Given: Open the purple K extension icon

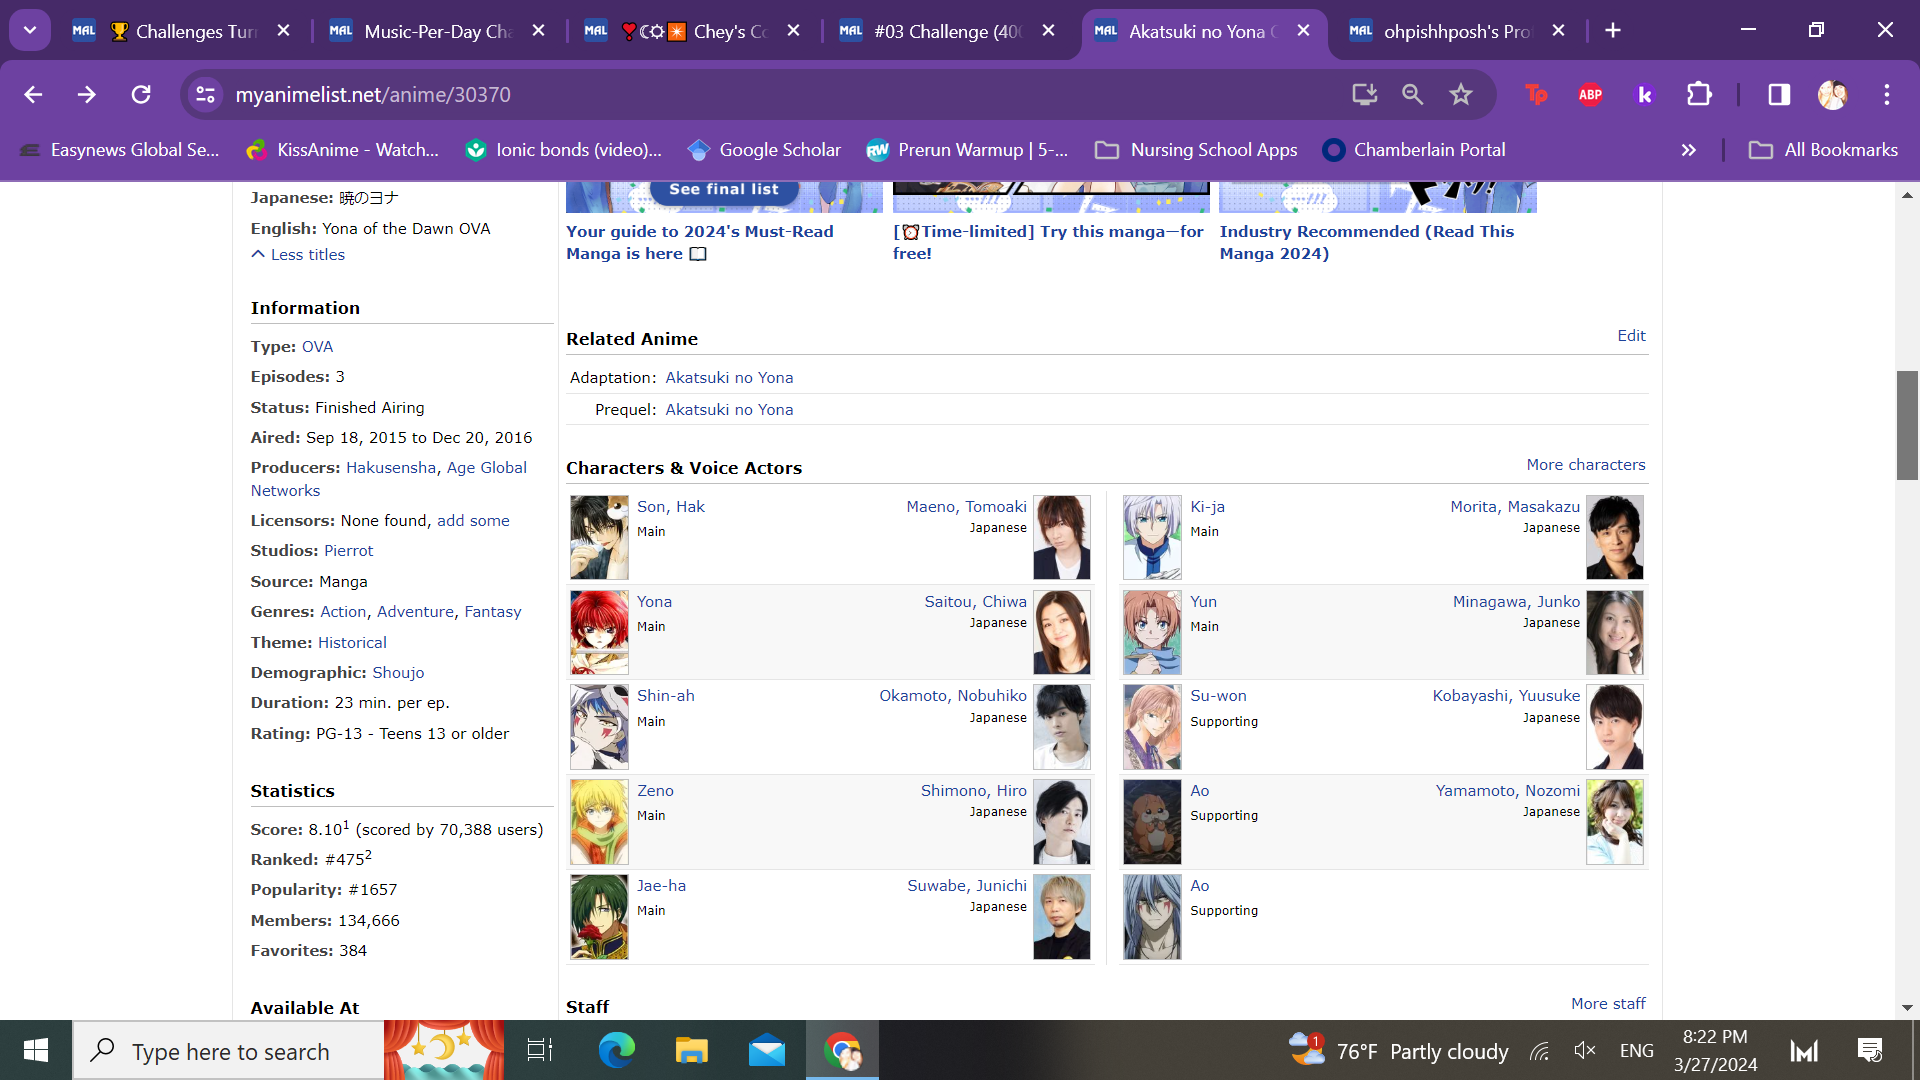Looking at the screenshot, I should coord(1644,94).
